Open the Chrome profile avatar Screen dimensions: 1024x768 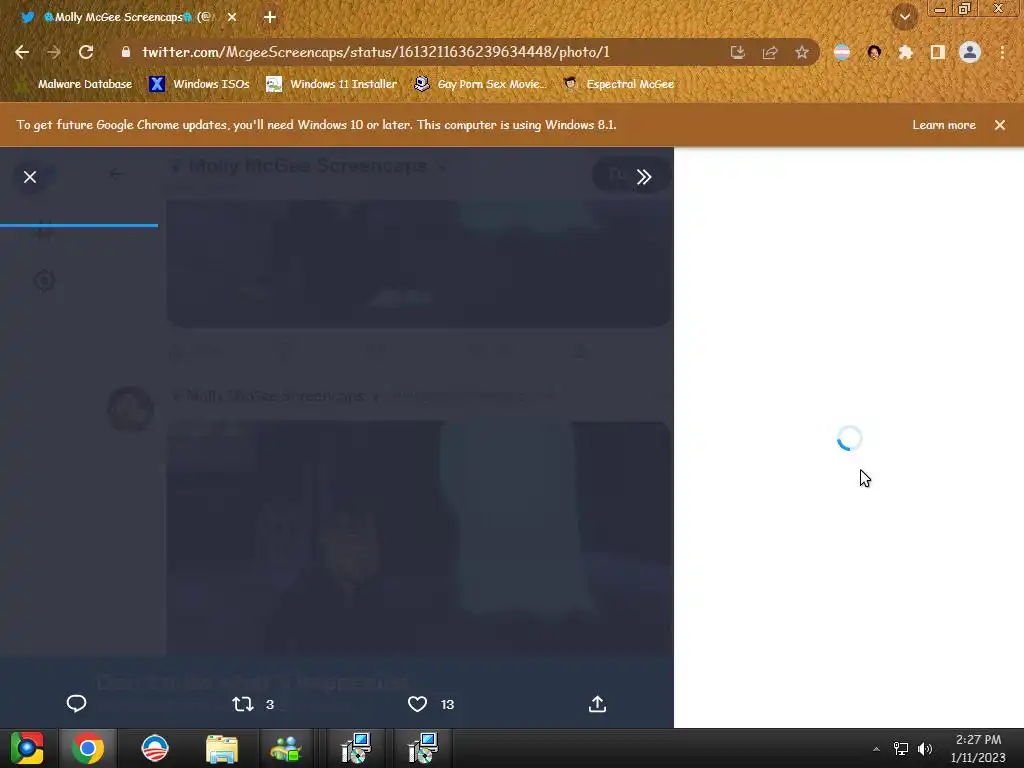pos(970,52)
